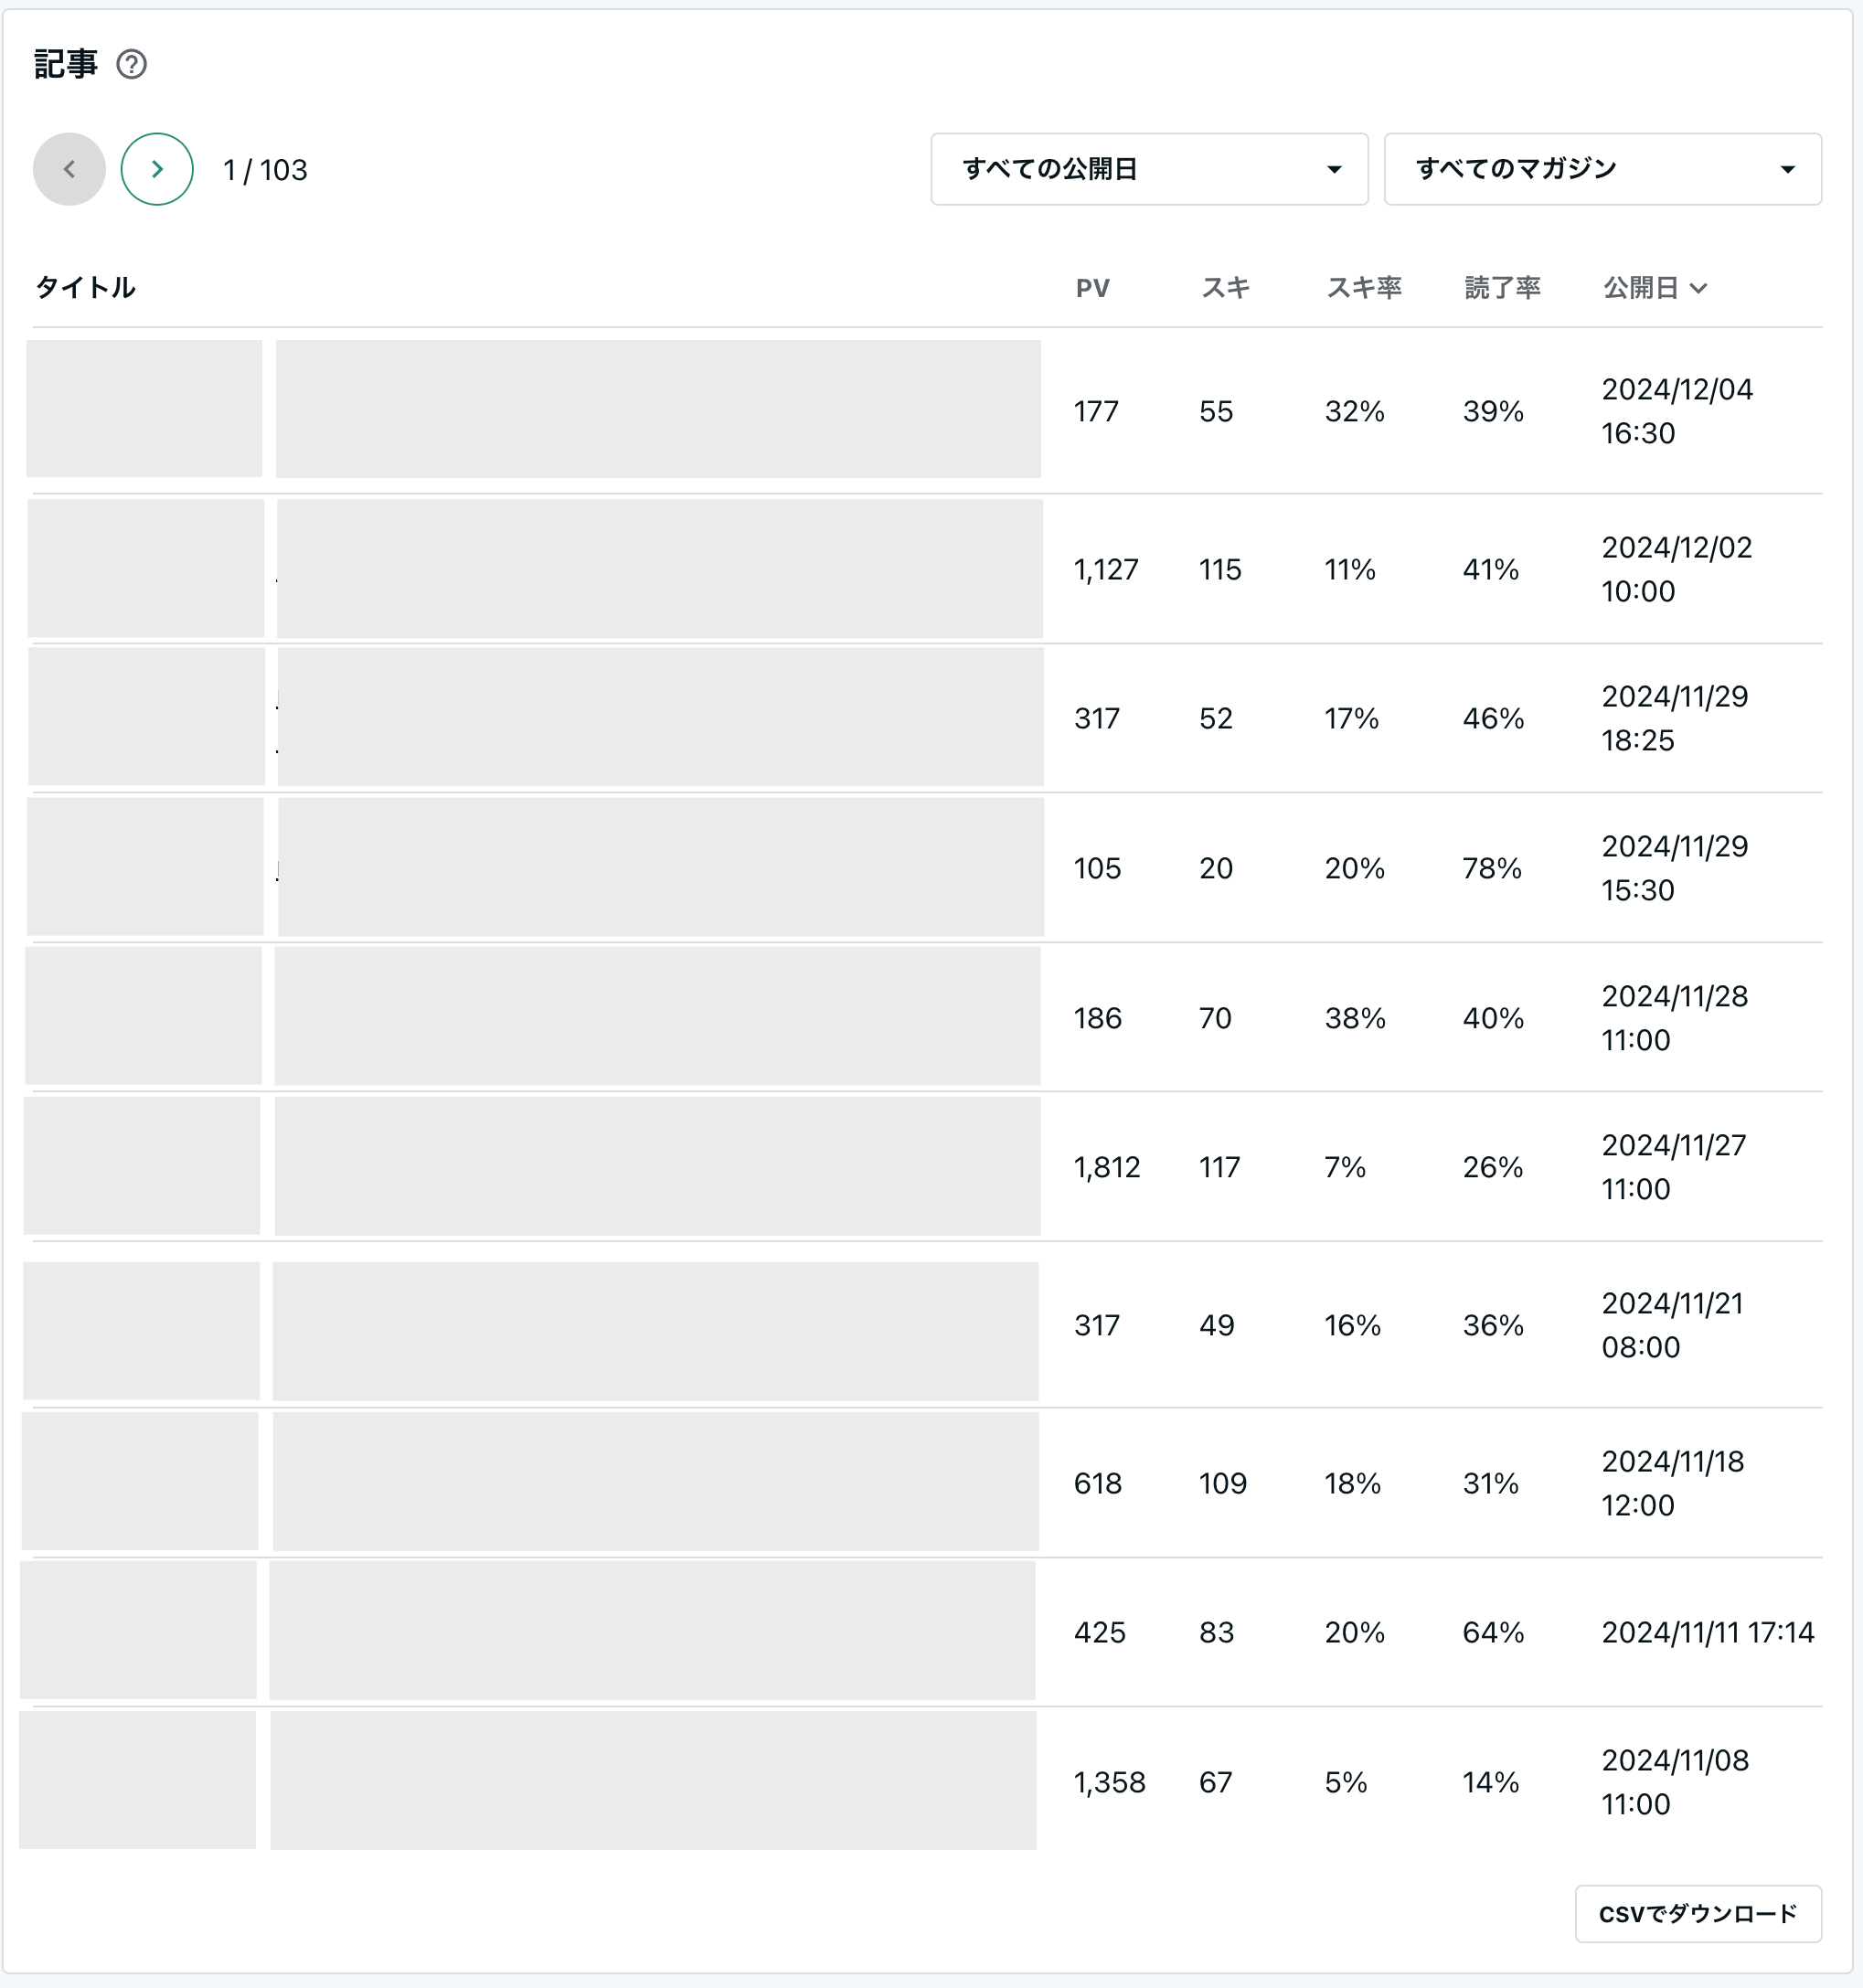The height and width of the screenshot is (1988, 1863).
Task: Select PV value 1,358
Action: click(1110, 1782)
